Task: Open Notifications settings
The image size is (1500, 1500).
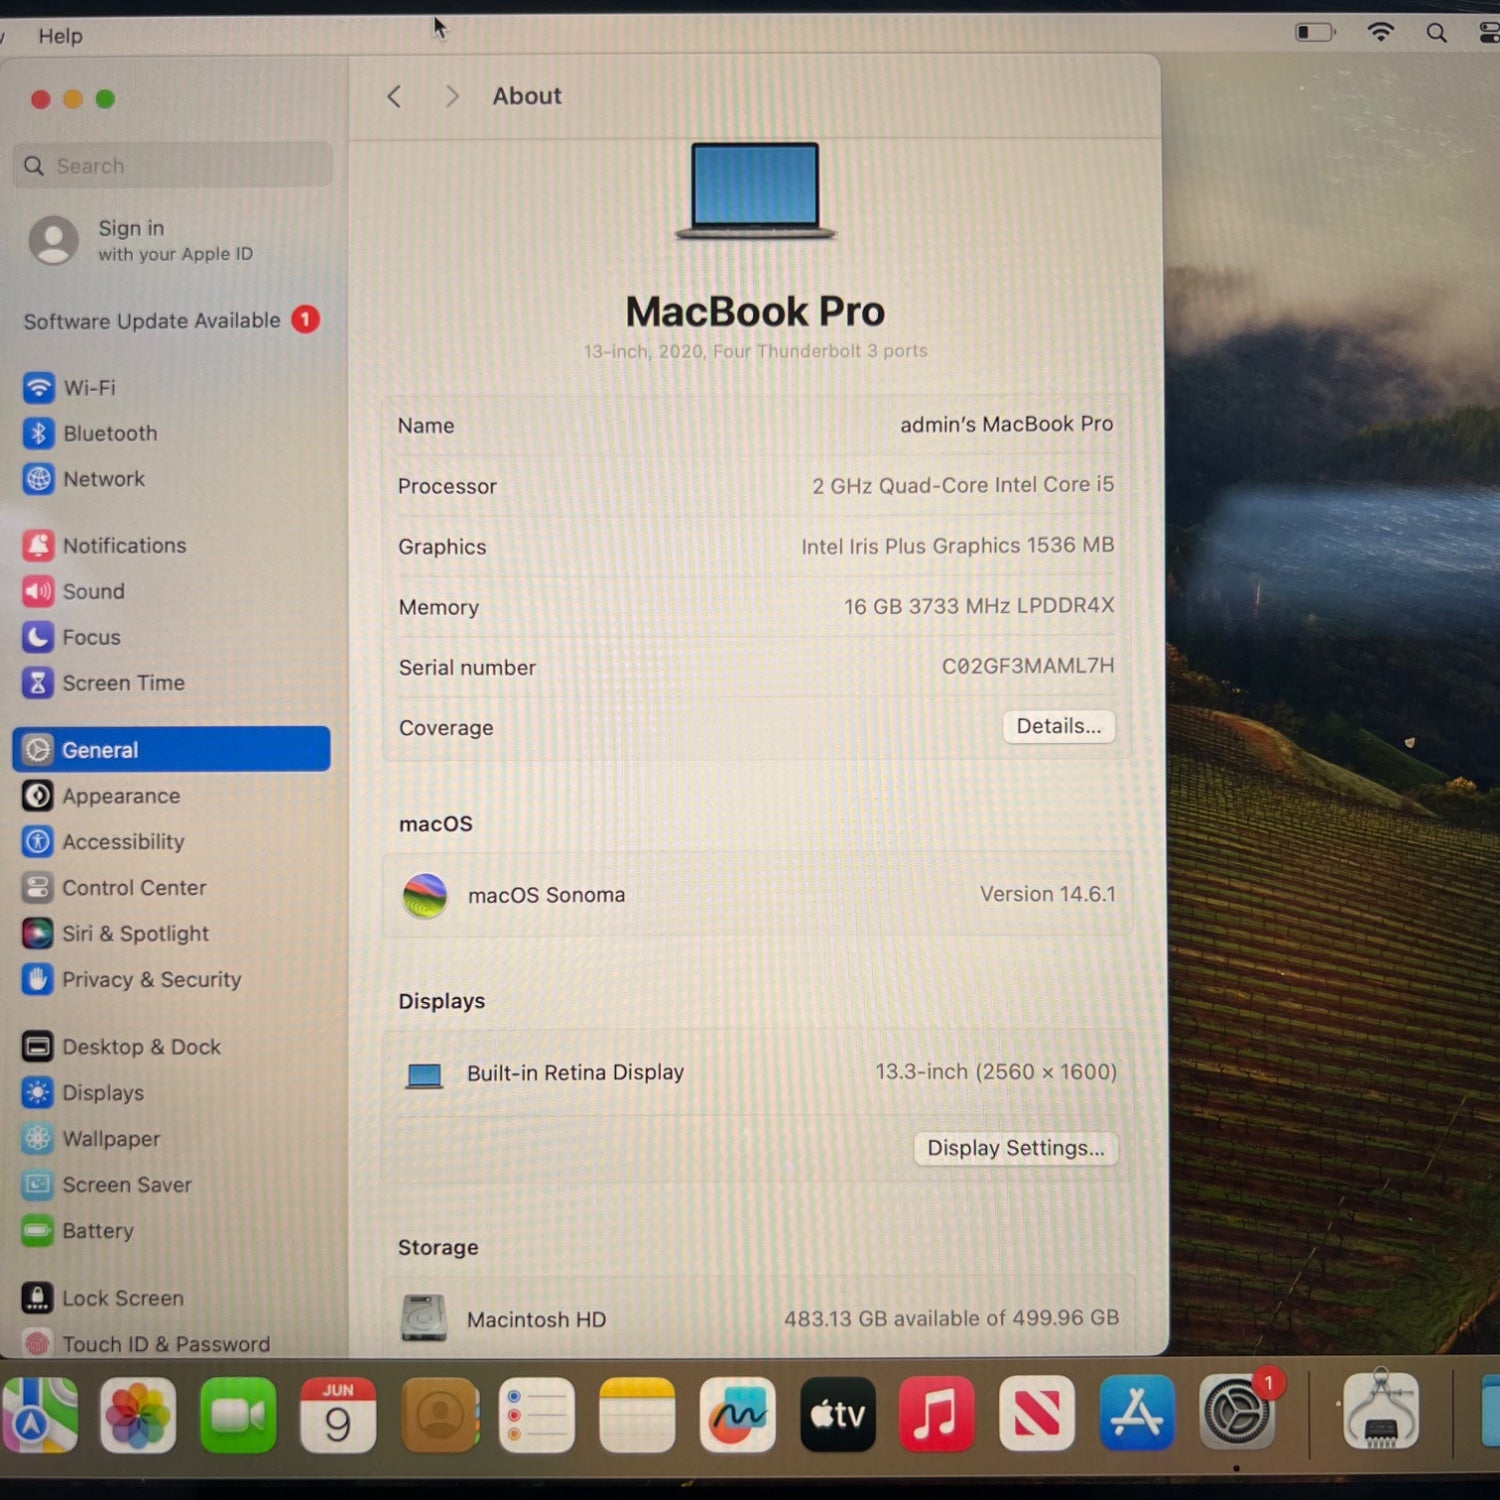Action: coord(105,545)
